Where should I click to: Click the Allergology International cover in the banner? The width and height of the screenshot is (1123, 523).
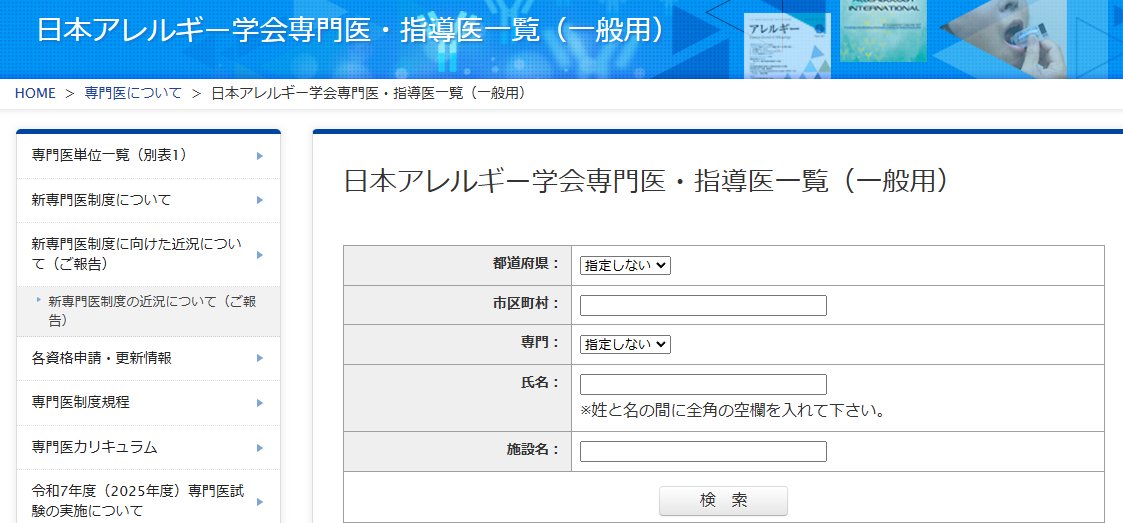[x=882, y=30]
